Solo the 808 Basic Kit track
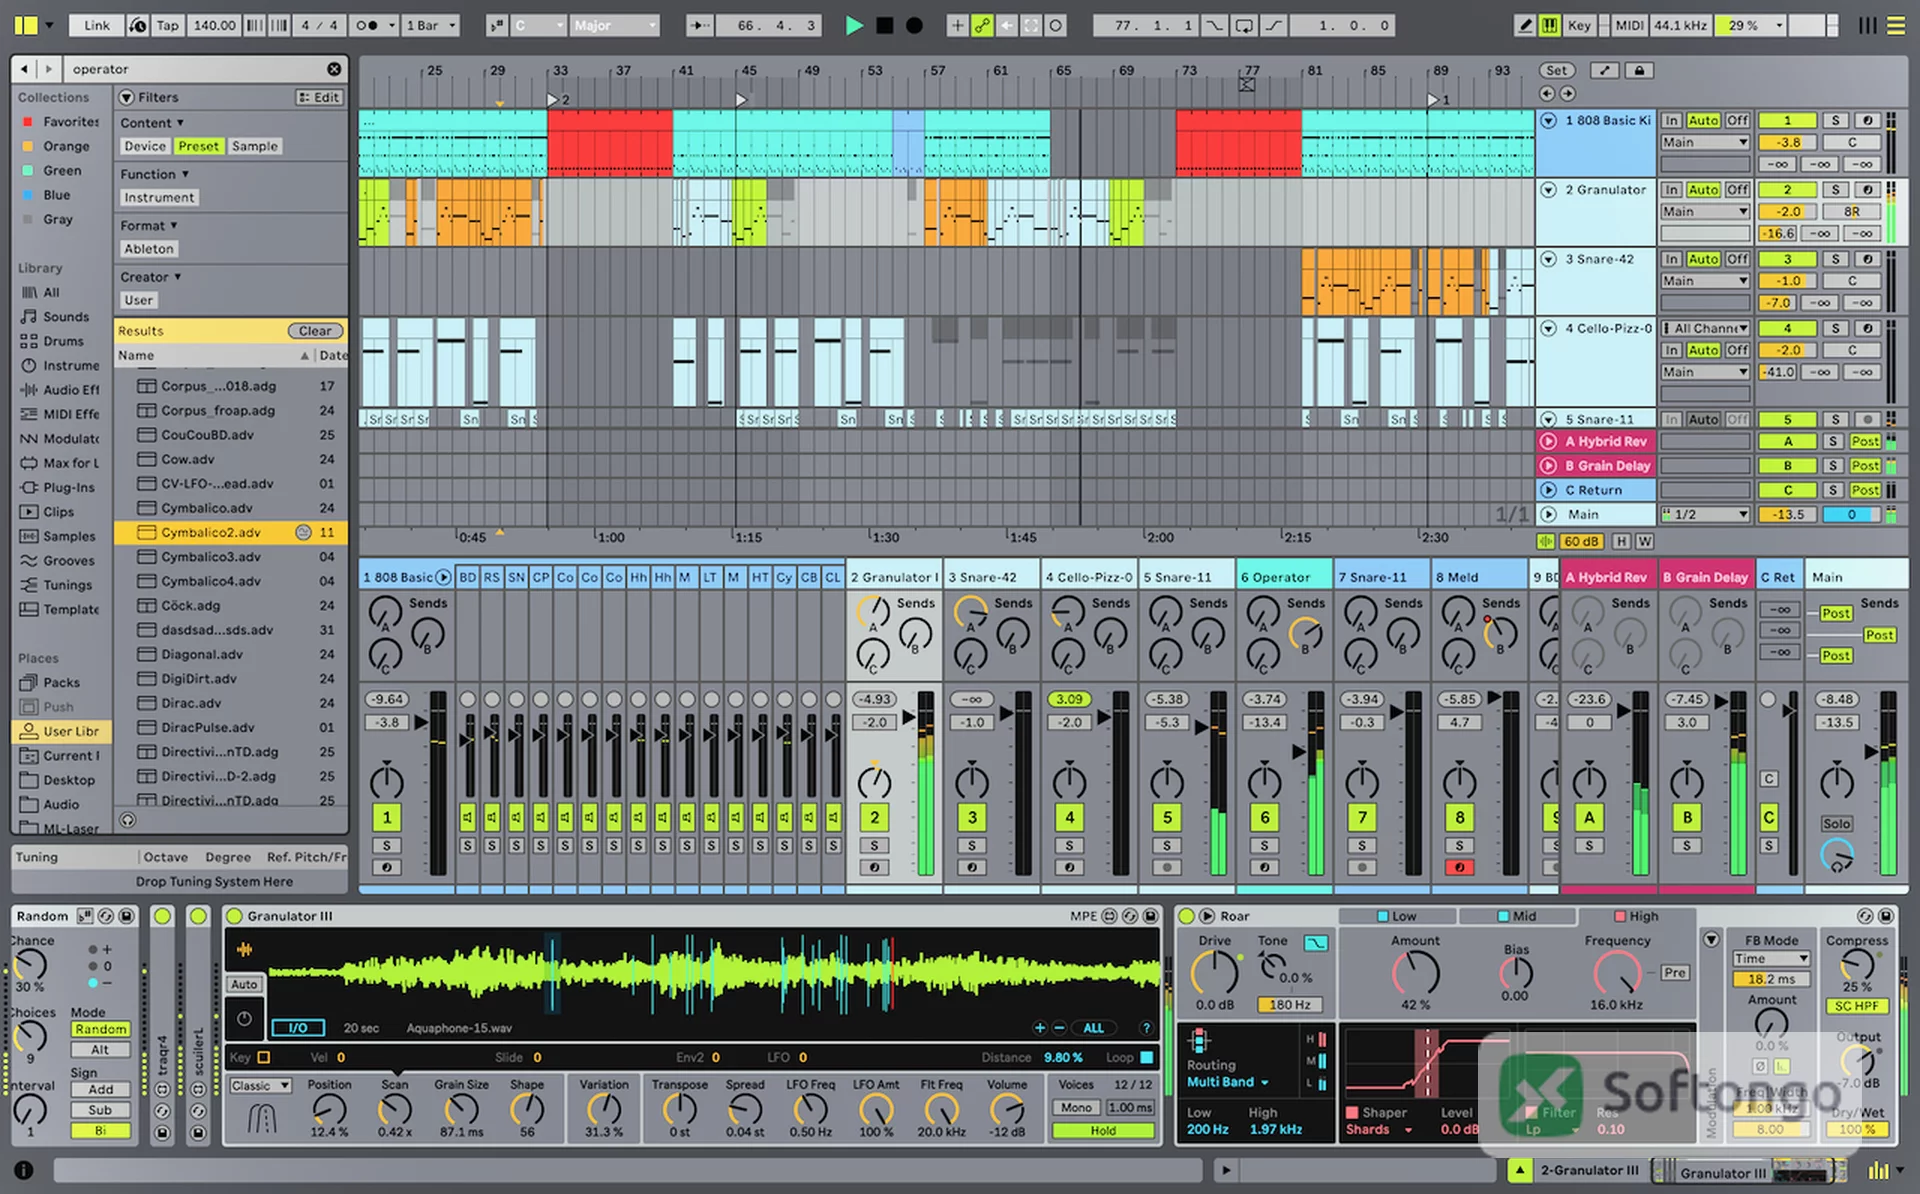Image resolution: width=1920 pixels, height=1194 pixels. 1835,120
